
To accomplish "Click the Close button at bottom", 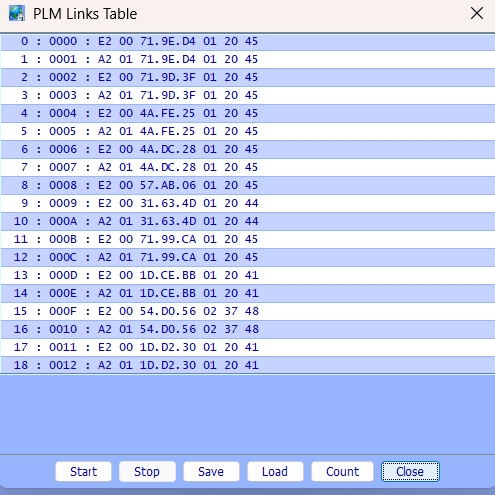I will (410, 471).
